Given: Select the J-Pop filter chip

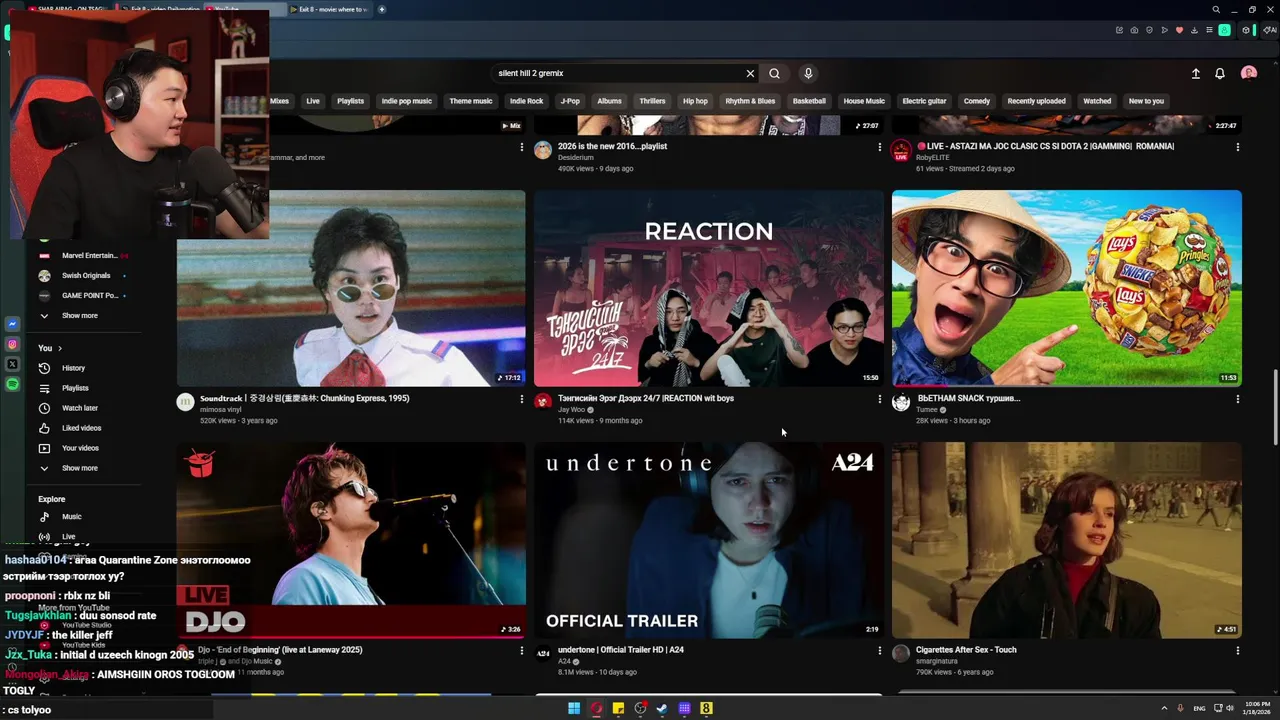Looking at the screenshot, I should (x=570, y=101).
